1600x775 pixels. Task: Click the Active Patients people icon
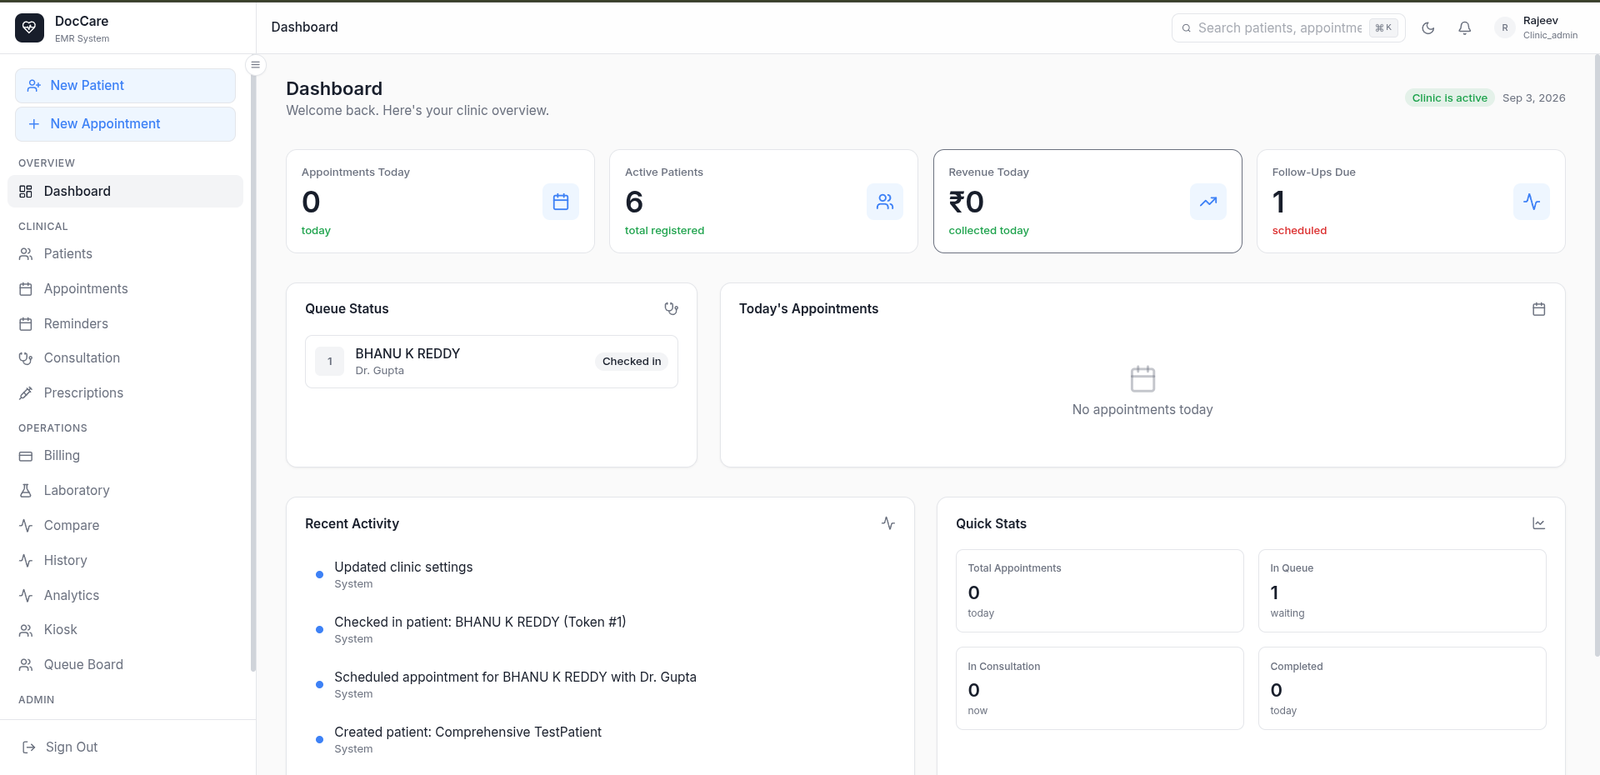885,202
